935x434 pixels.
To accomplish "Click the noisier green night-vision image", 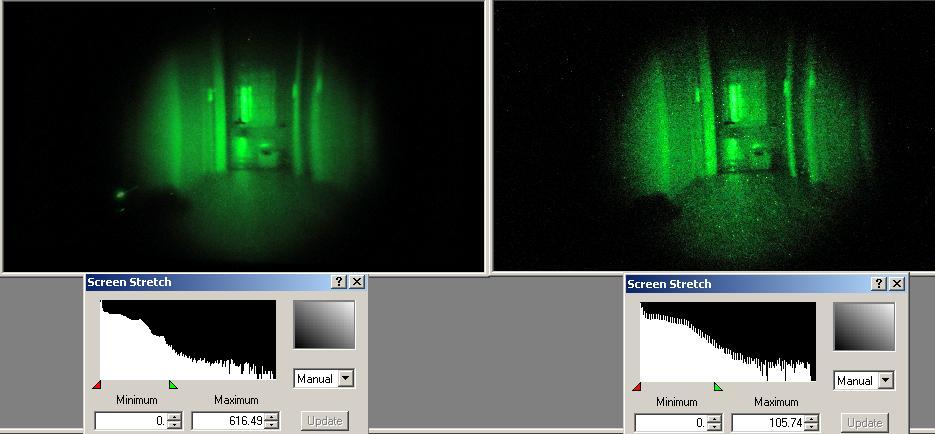I will [713, 135].
